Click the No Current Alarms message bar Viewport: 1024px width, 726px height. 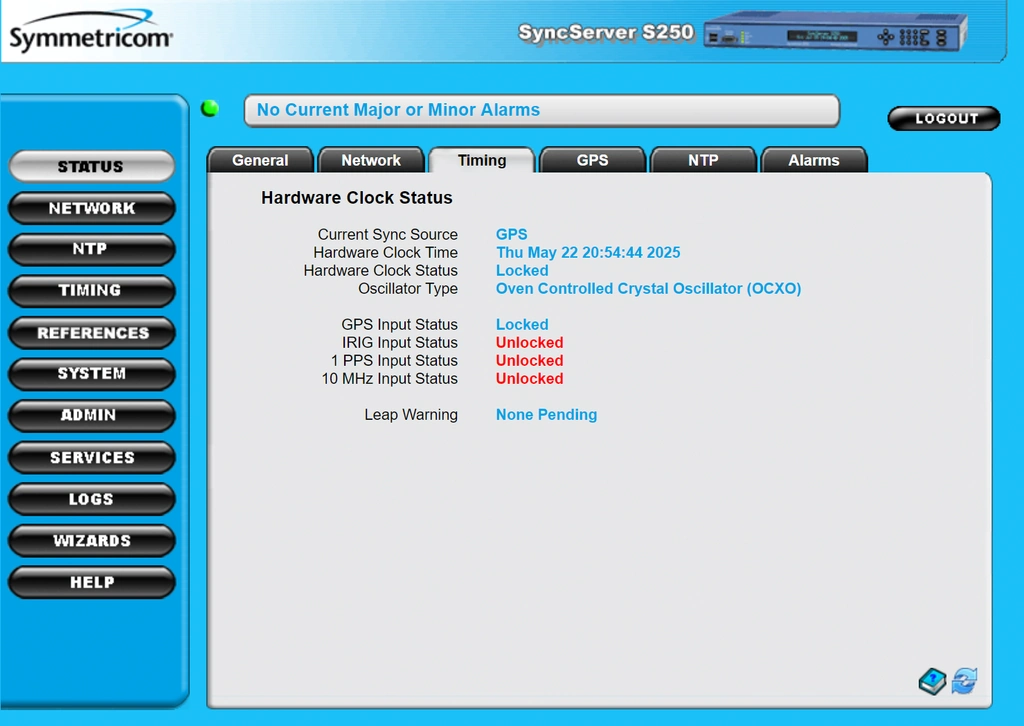541,110
